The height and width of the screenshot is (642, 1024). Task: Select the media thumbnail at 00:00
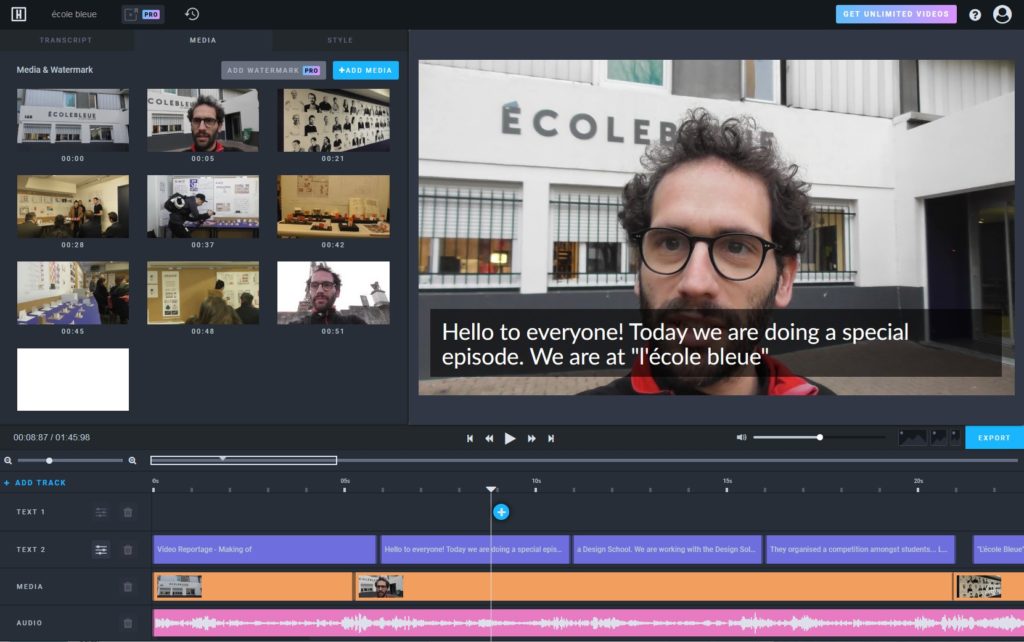[72, 120]
